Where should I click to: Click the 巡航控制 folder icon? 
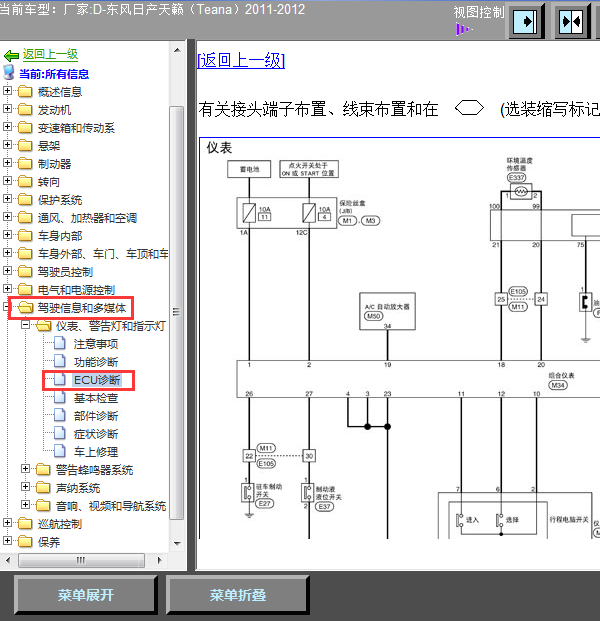coord(25,524)
